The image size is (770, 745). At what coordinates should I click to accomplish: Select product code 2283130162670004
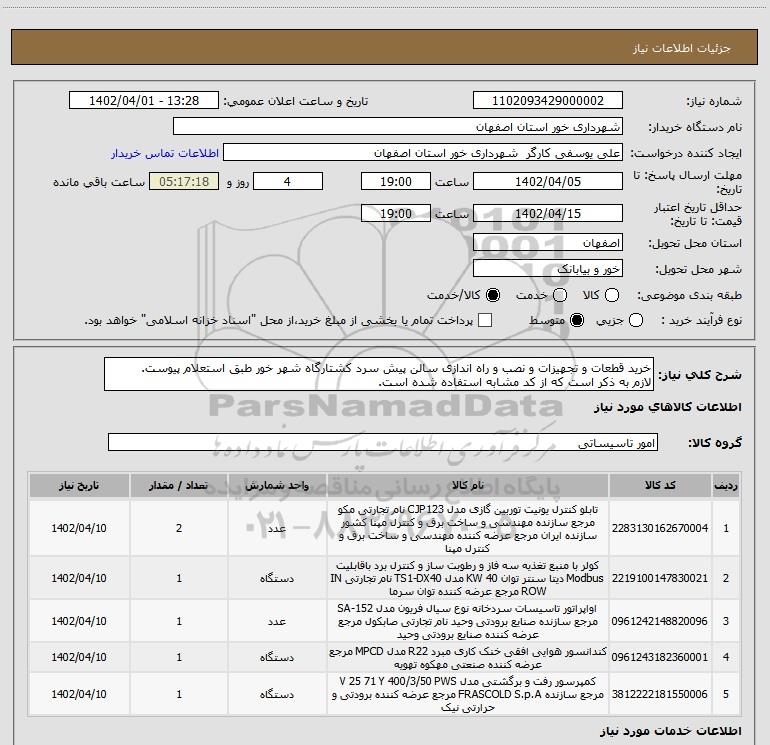tap(660, 528)
